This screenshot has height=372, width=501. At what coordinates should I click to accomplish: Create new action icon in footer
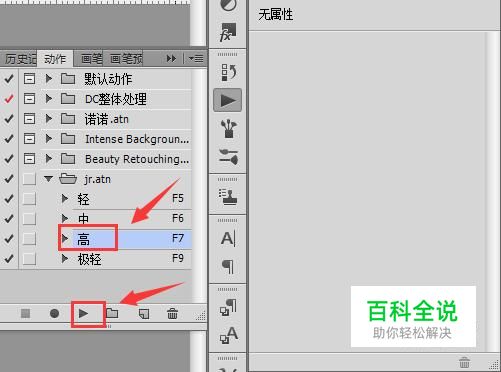[144, 314]
